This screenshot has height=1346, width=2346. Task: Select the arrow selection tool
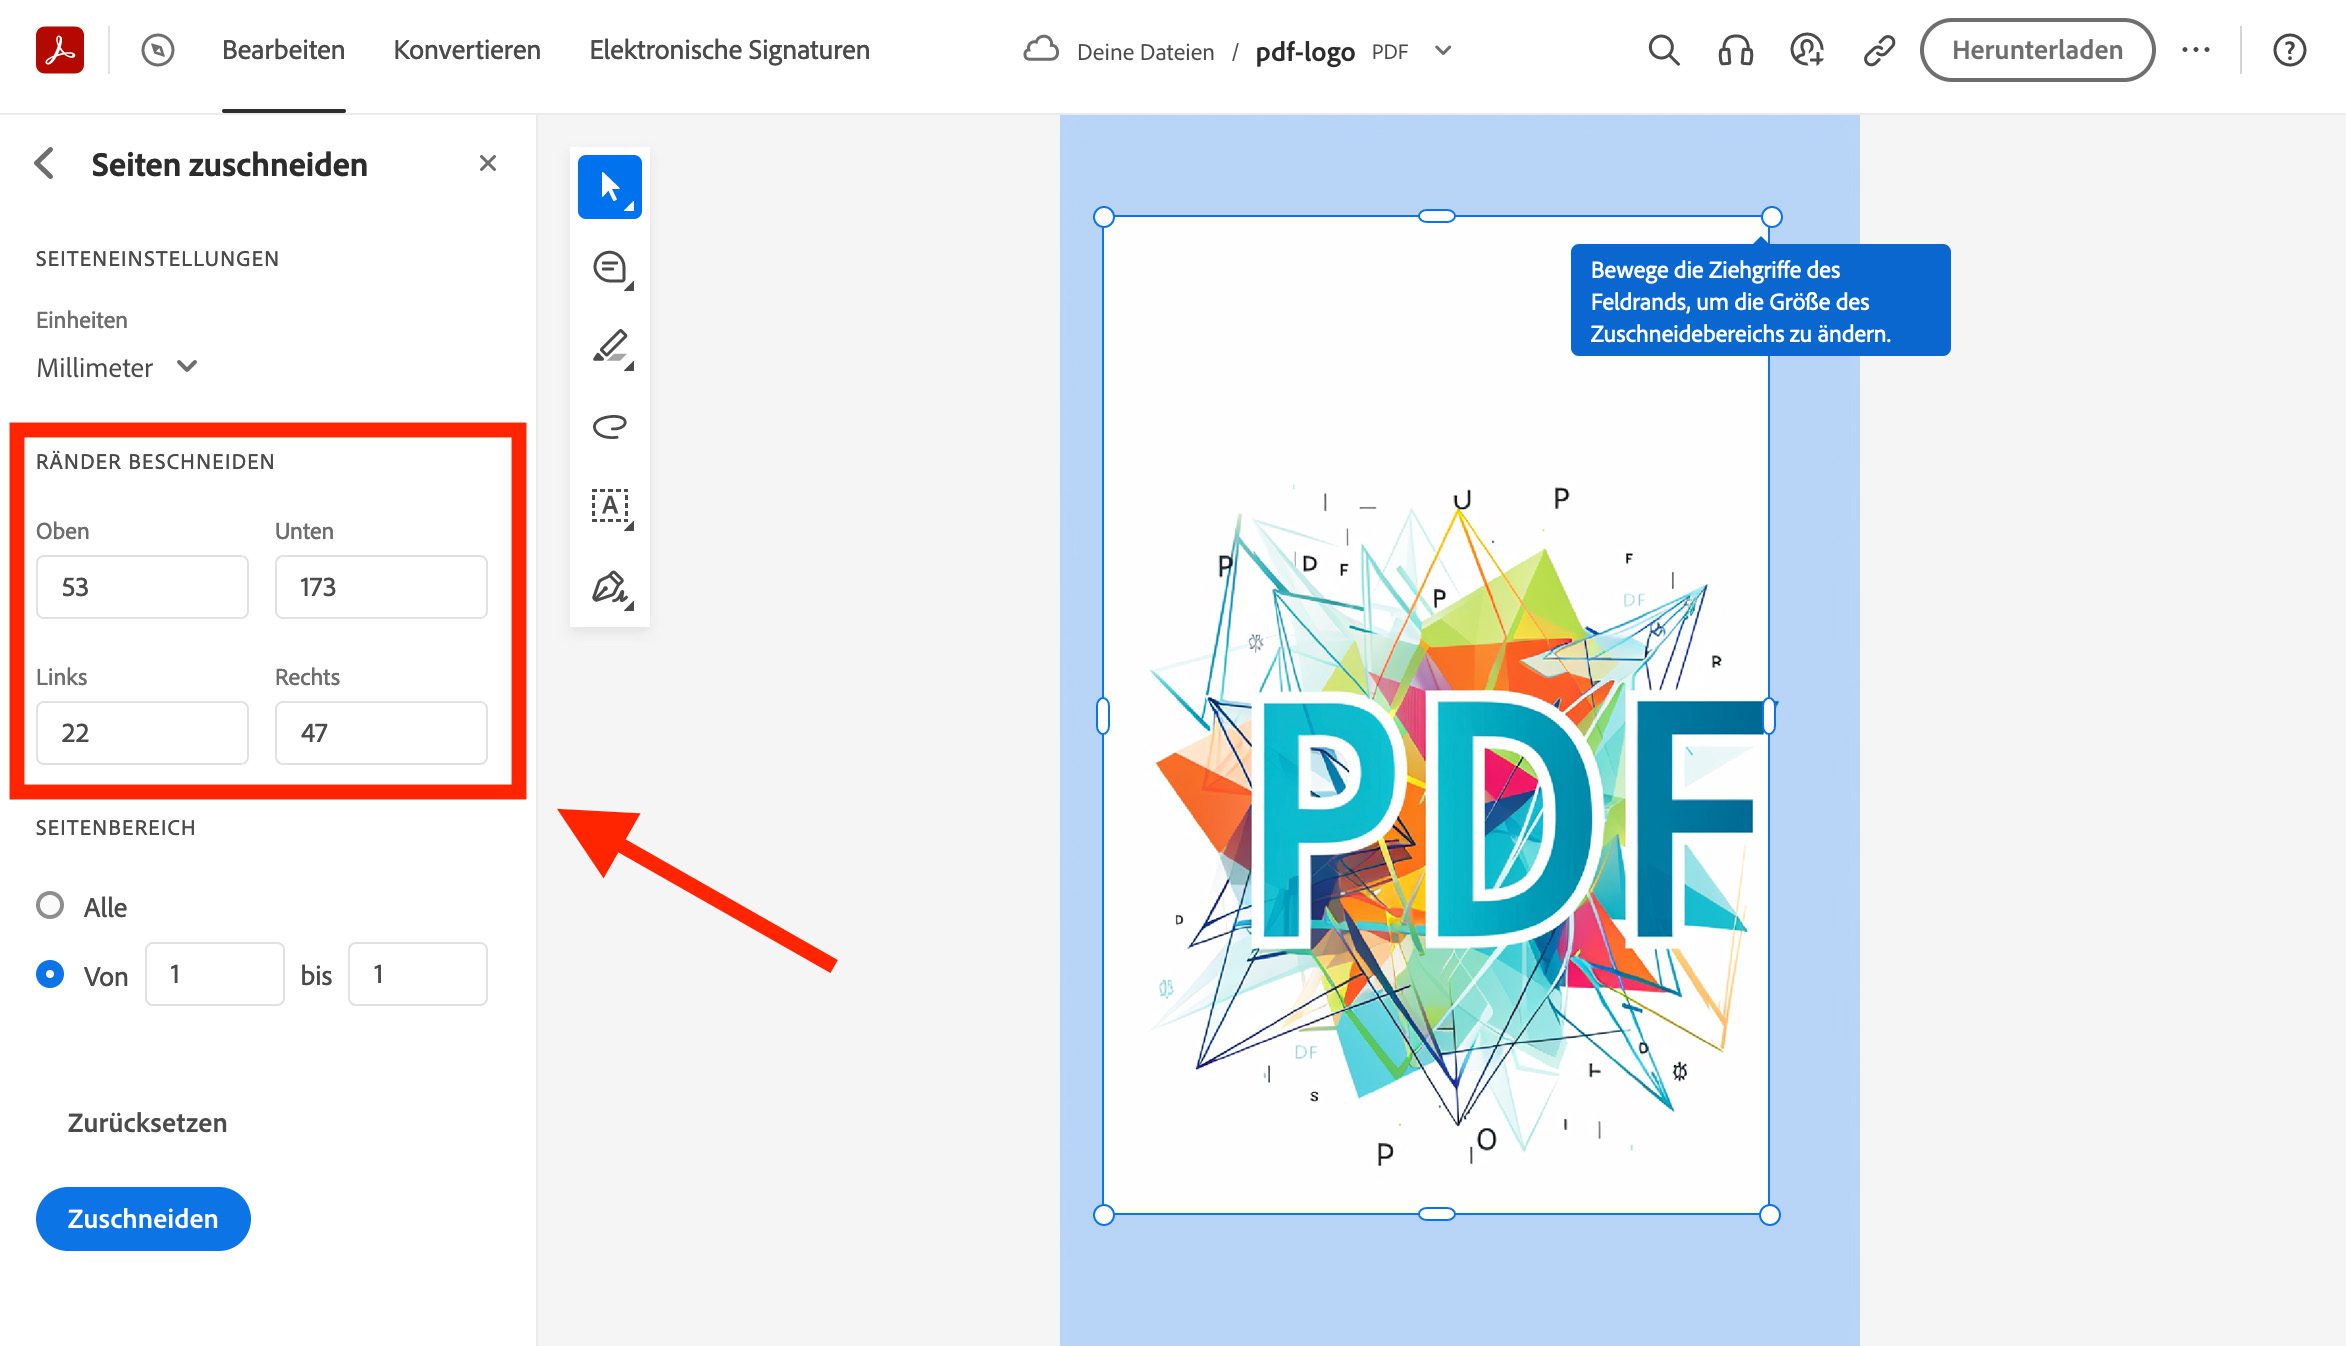click(609, 187)
